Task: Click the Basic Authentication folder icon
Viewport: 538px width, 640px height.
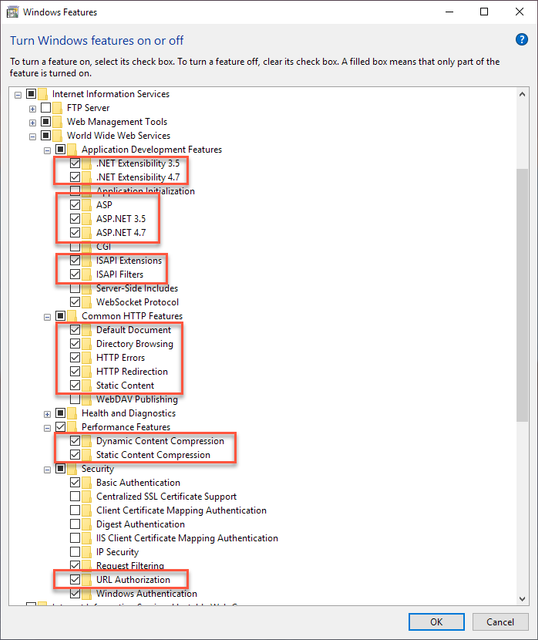Action: (87, 482)
